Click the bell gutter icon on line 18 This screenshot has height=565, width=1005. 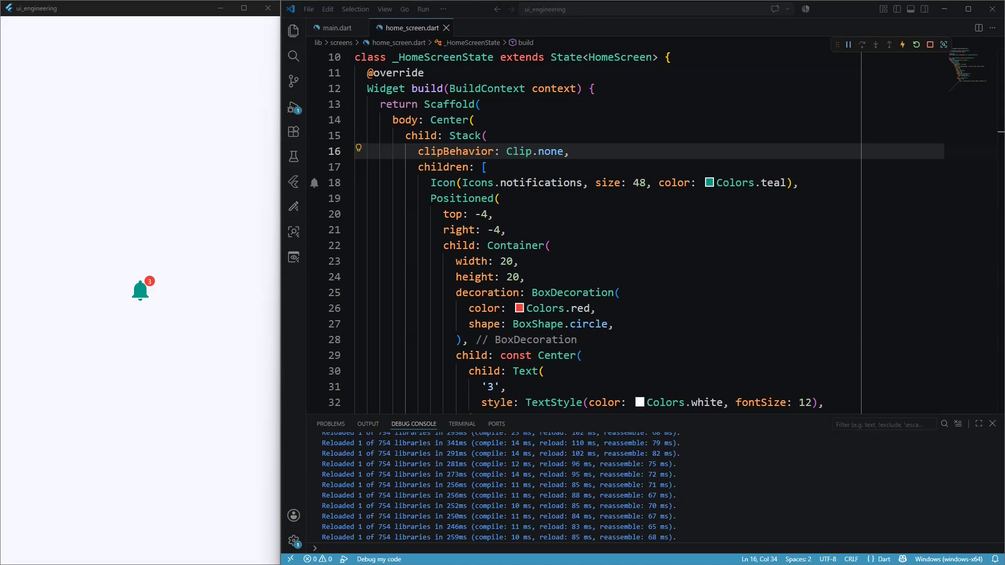point(314,183)
